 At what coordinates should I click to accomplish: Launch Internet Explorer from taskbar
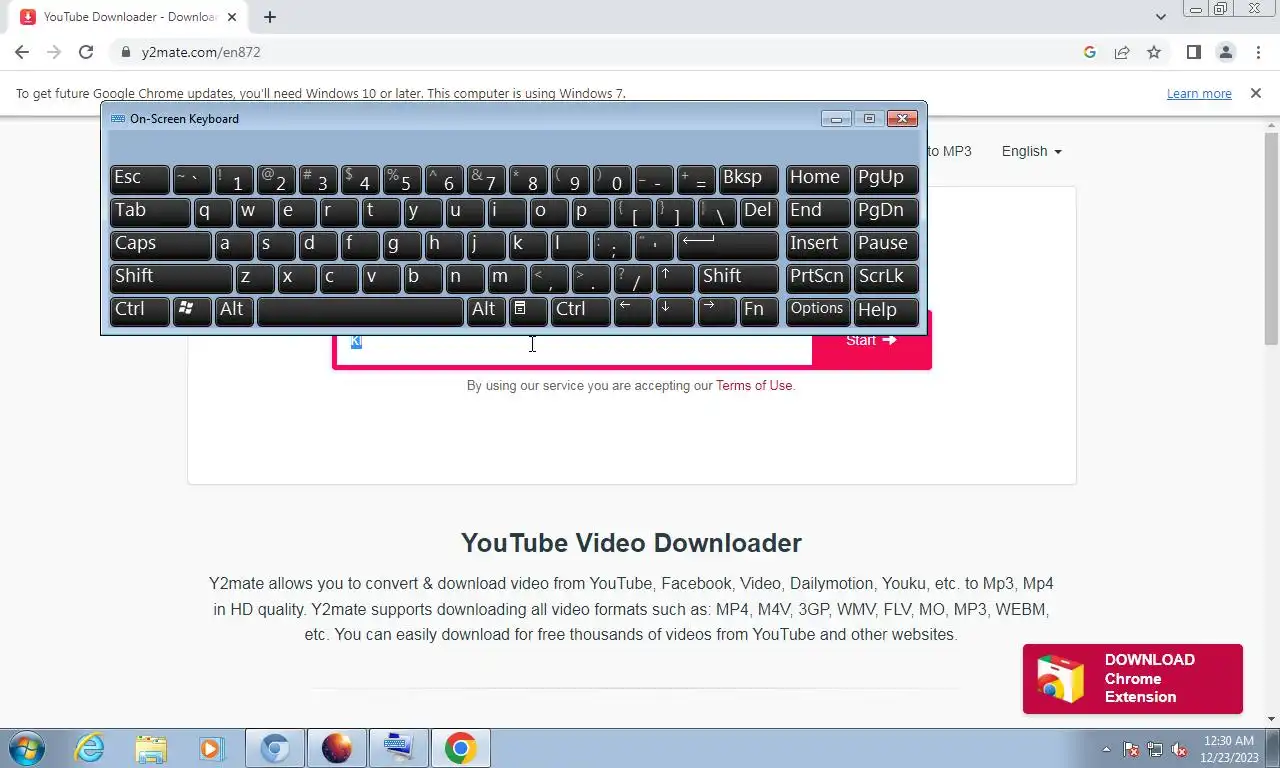point(89,748)
